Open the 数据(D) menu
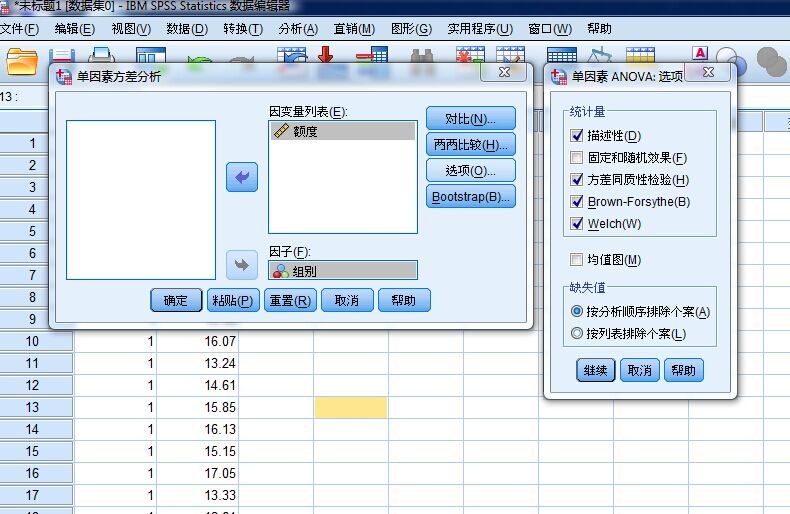The image size is (790, 514). [187, 29]
